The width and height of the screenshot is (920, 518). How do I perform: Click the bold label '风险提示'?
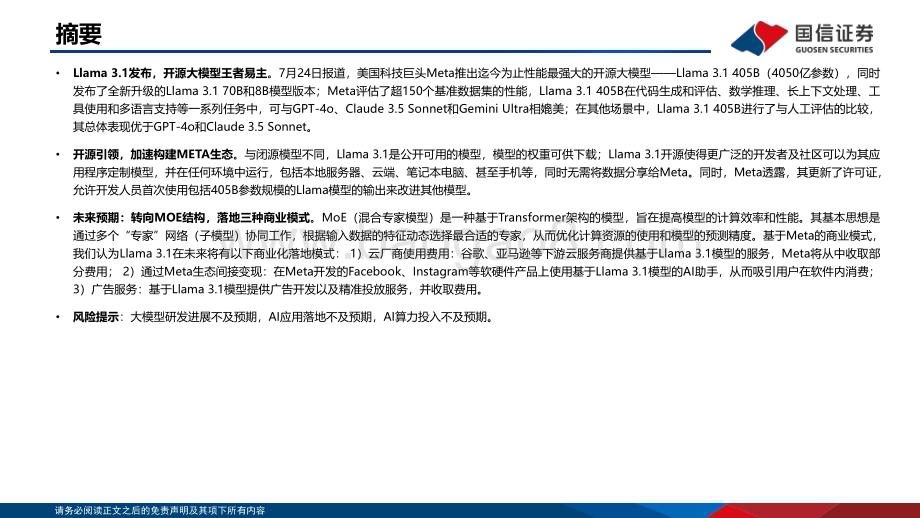tap(96, 317)
